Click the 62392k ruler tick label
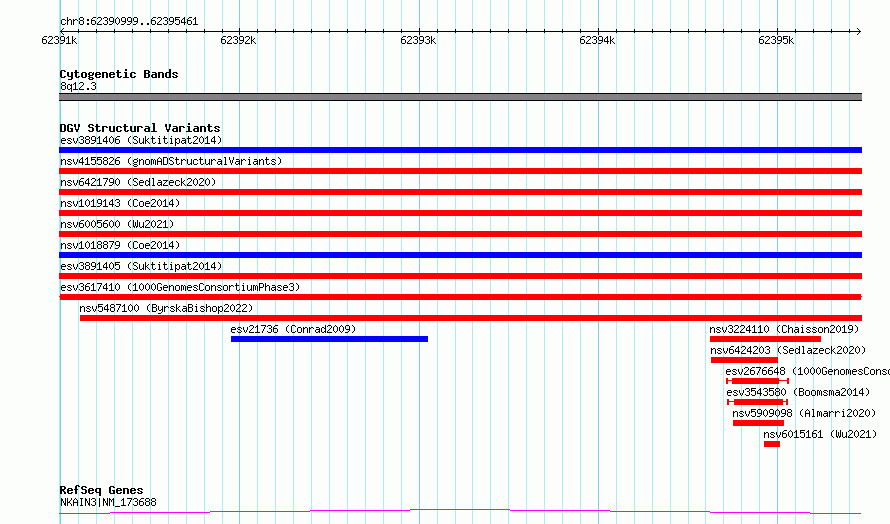Image resolution: width=890 pixels, height=524 pixels. pos(238,40)
